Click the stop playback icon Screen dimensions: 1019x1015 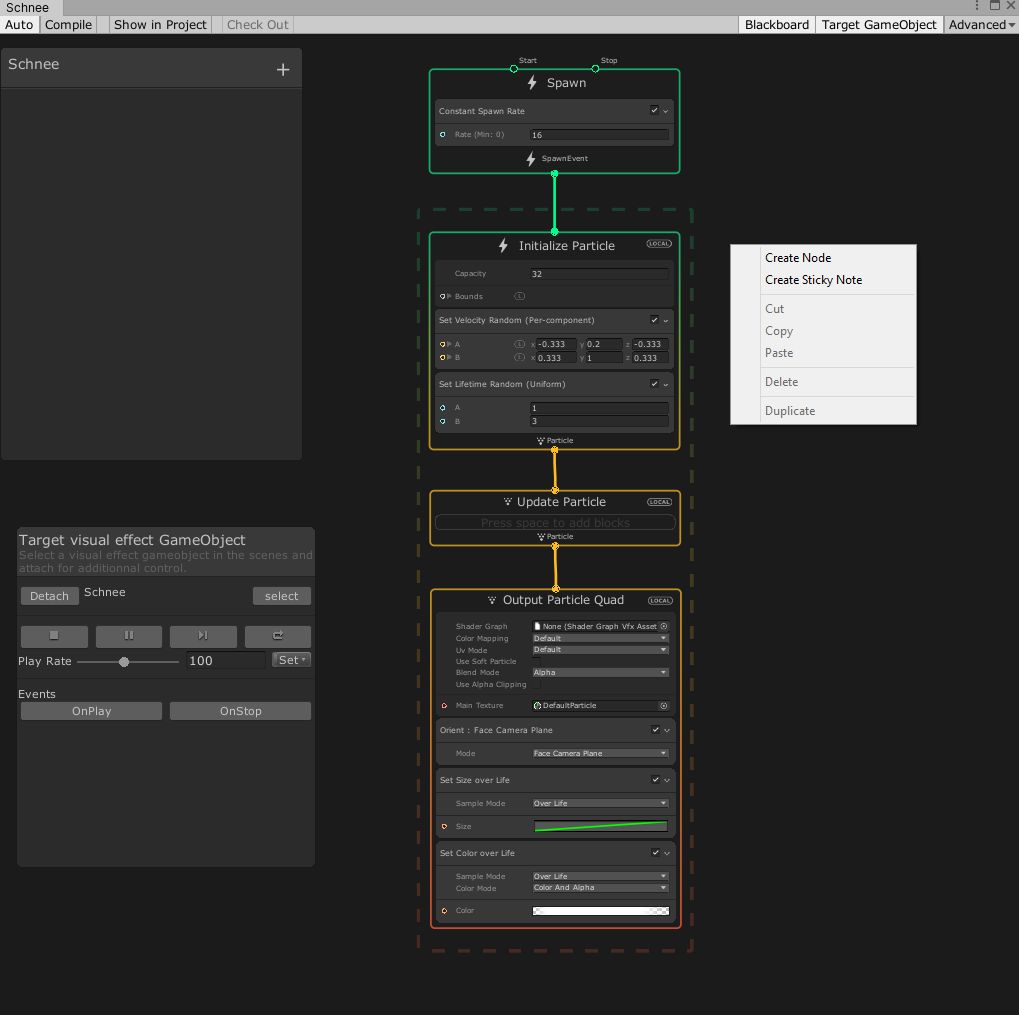[53, 636]
